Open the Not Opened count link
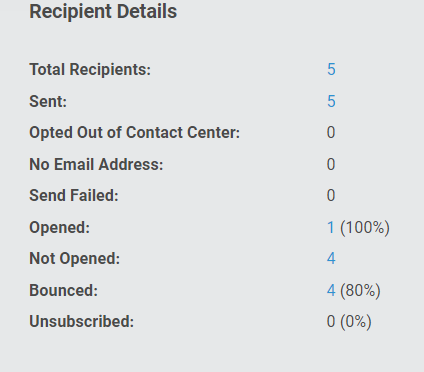Viewport: 424px width, 372px height. 331,258
